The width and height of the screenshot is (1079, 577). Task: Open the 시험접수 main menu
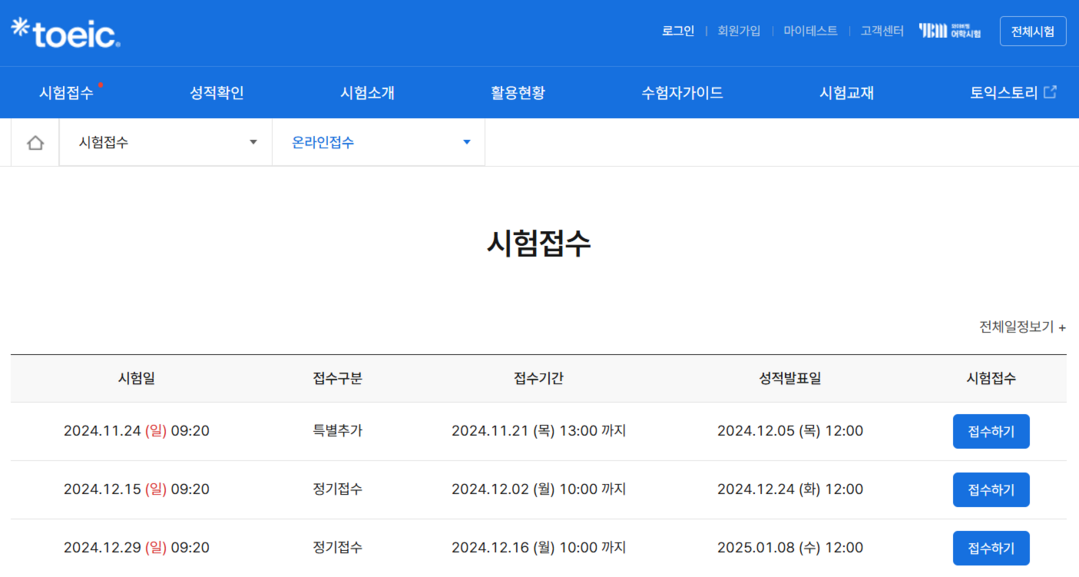tap(67, 93)
